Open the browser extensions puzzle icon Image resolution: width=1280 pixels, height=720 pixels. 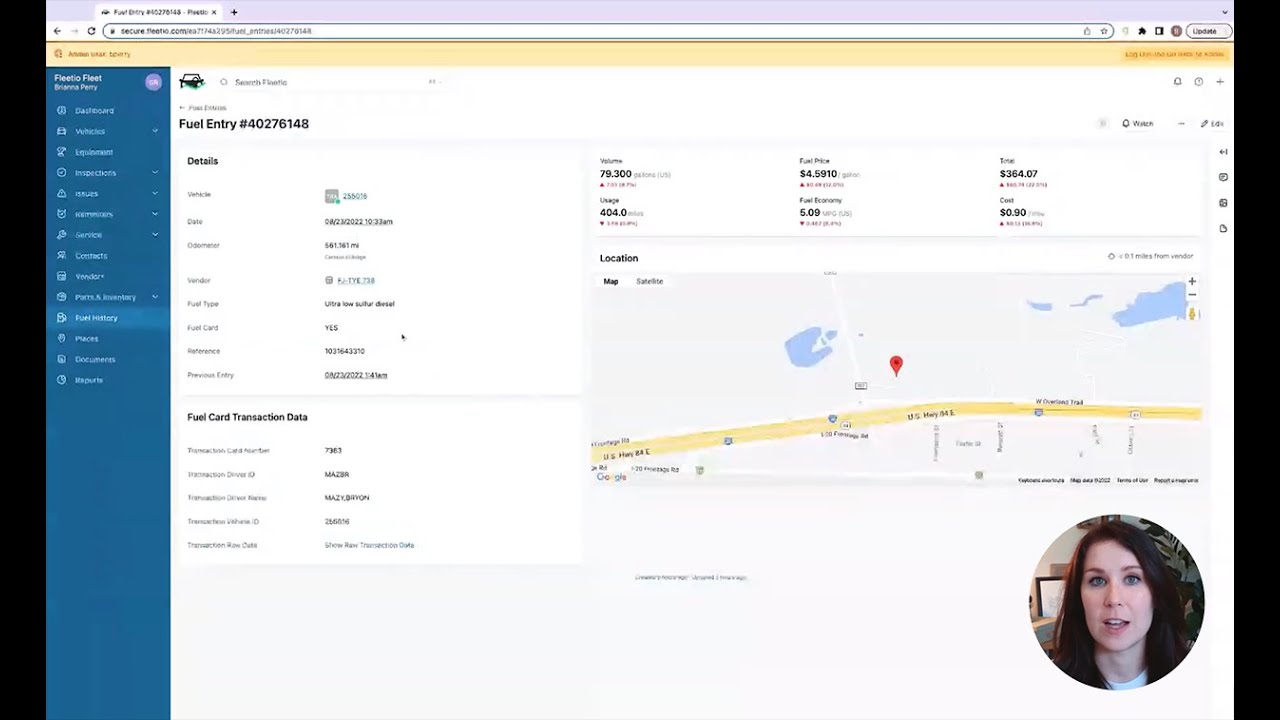(x=1142, y=31)
